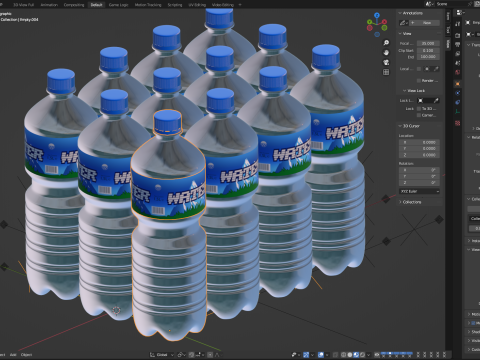Toggle proportional editing icon
Viewport: 480px width, 360px height.
210,355
